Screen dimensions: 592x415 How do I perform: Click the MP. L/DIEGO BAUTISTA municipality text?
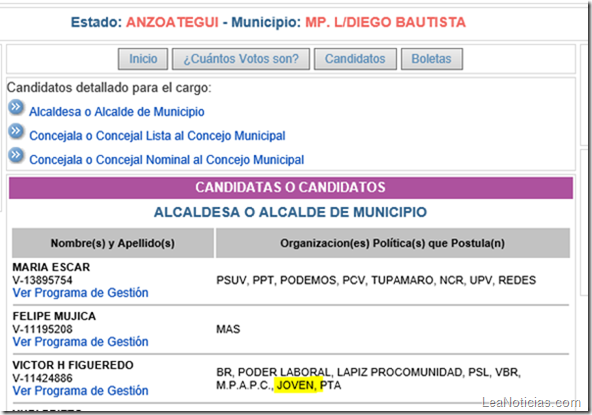[x=385, y=22]
